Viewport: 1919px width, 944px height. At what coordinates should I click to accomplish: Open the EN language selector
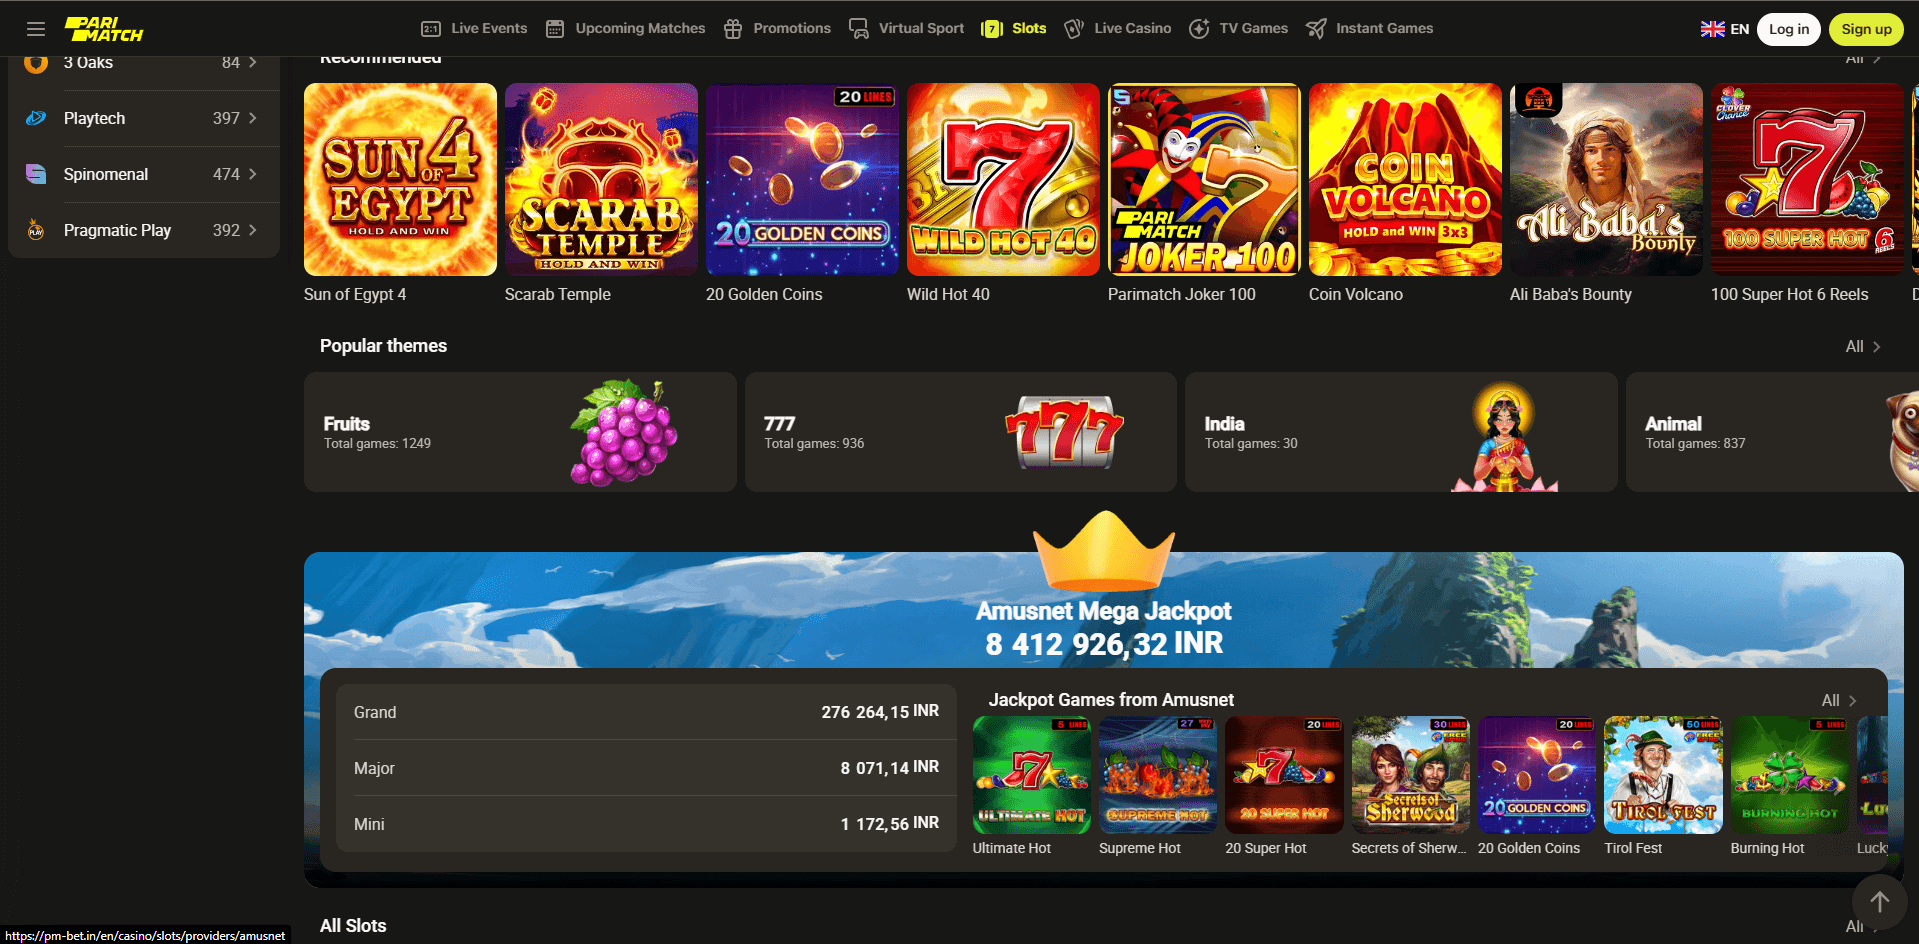[1725, 29]
